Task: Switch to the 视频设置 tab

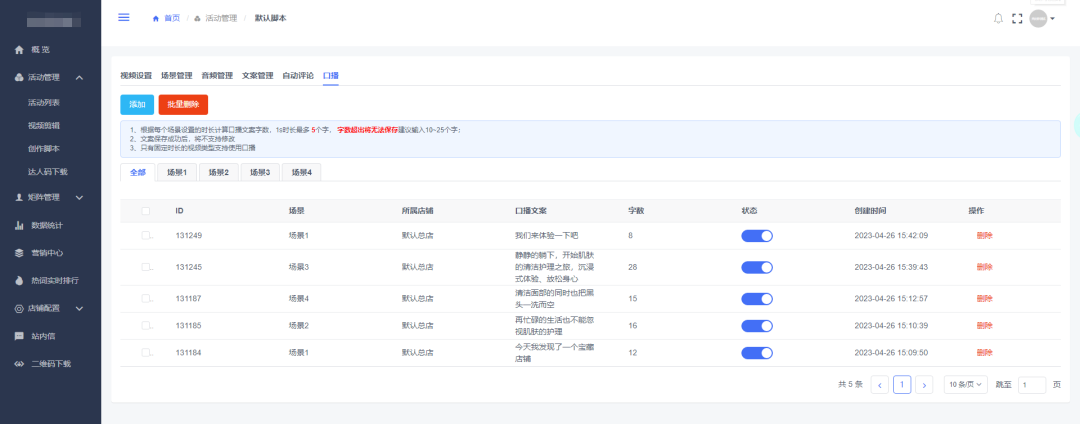Action: (136, 76)
